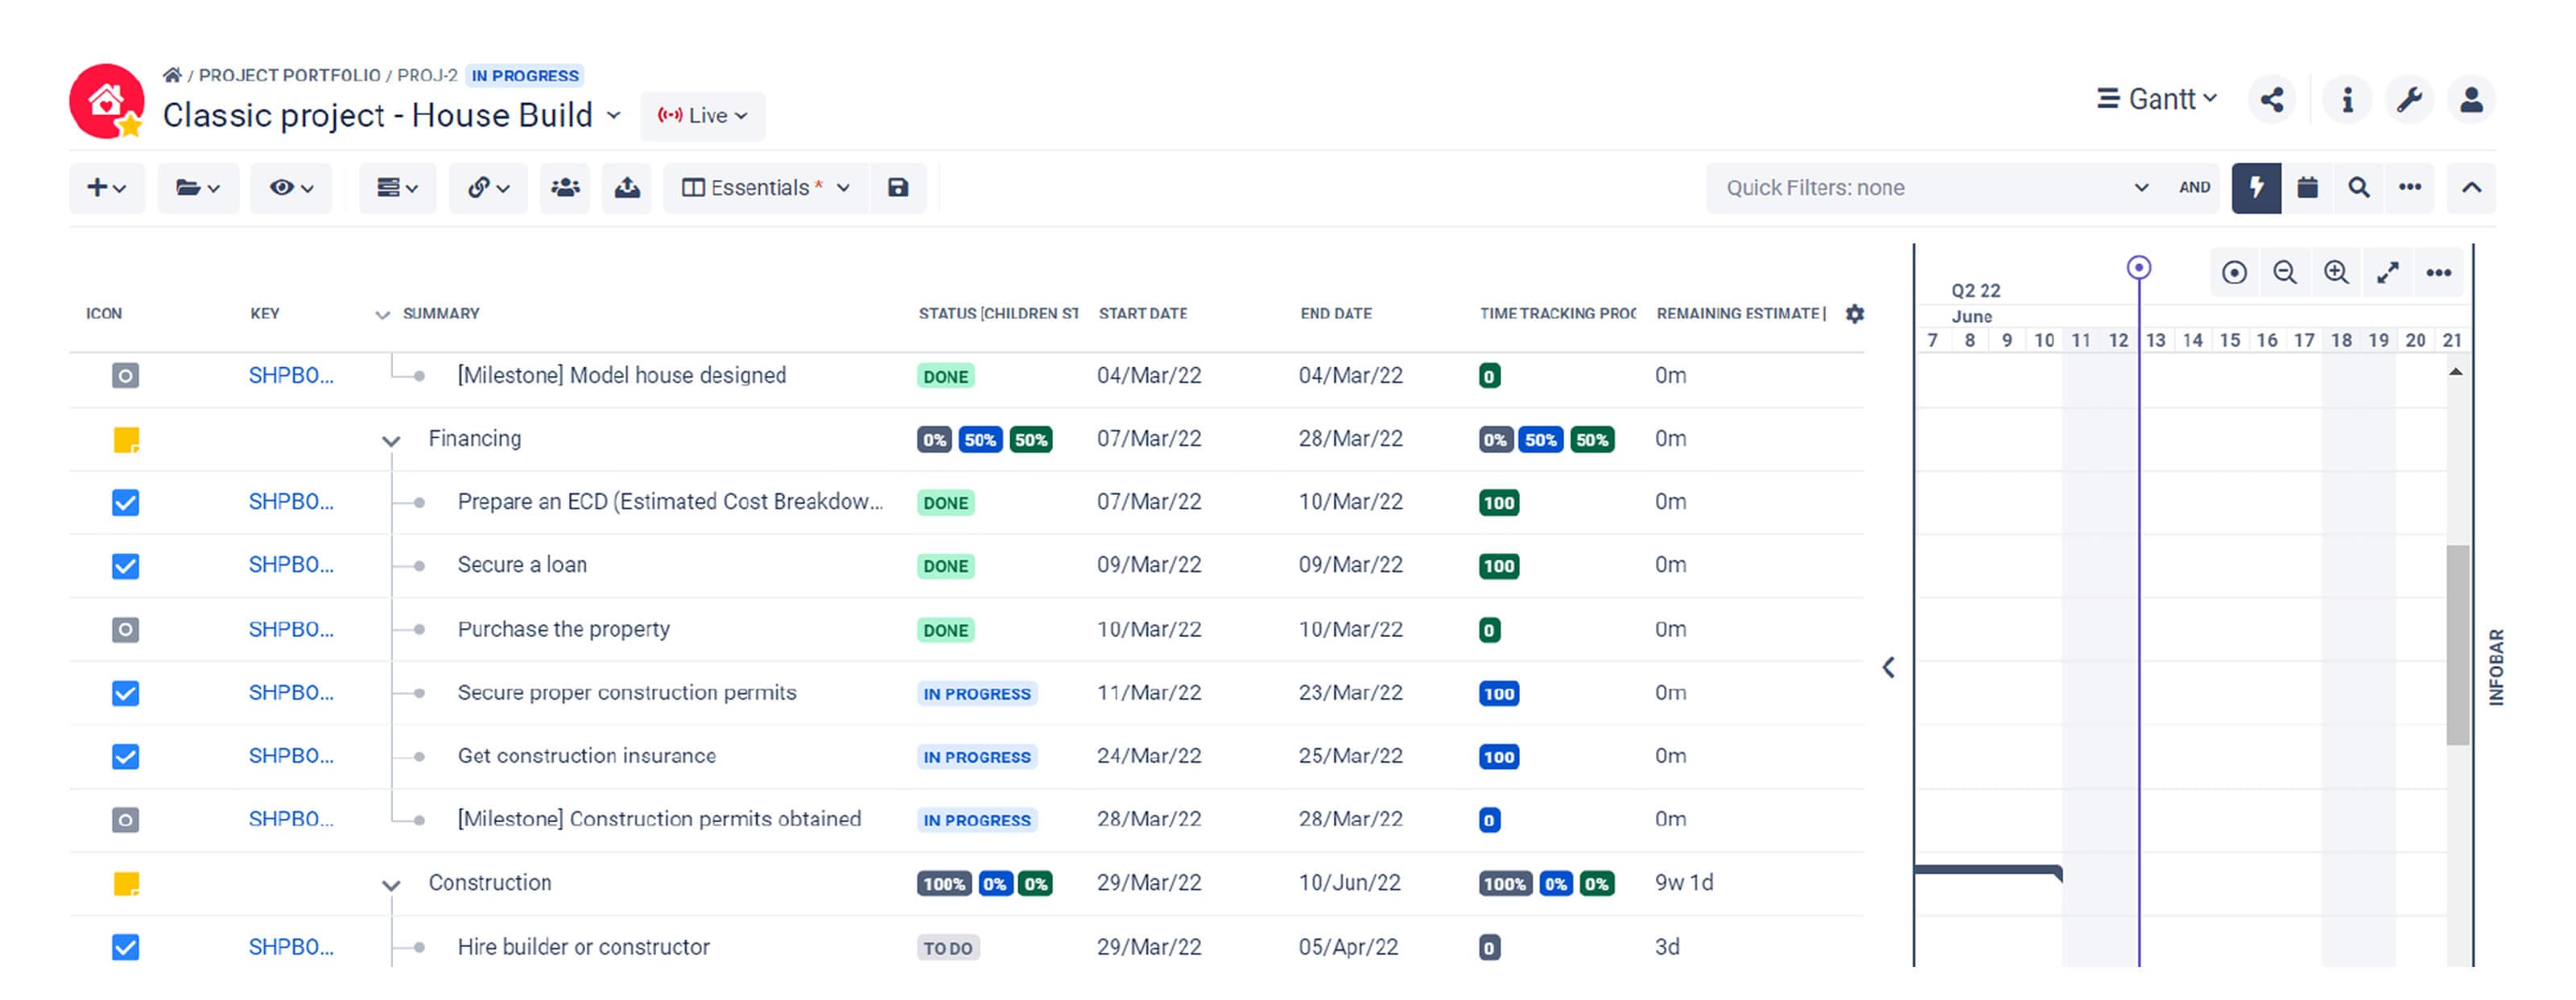This screenshot has width=2576, height=1000.
Task: Click the team members icon
Action: [x=565, y=188]
